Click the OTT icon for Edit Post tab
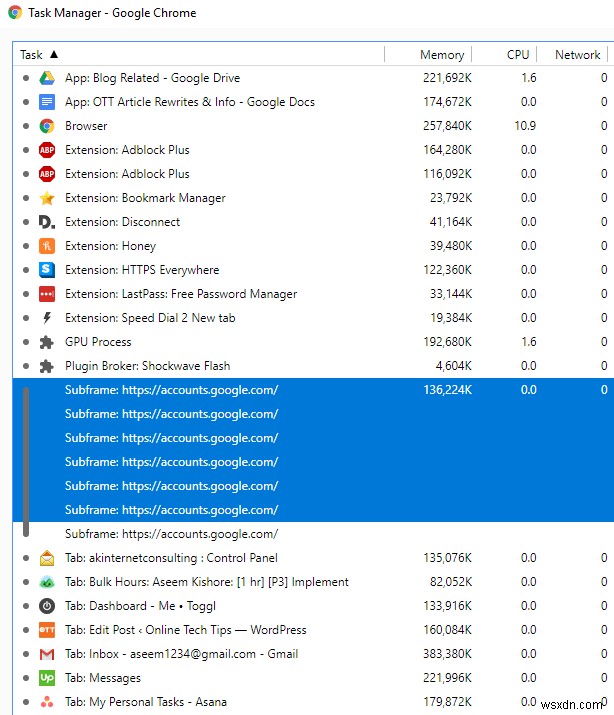The height and width of the screenshot is (715, 614). [x=47, y=630]
